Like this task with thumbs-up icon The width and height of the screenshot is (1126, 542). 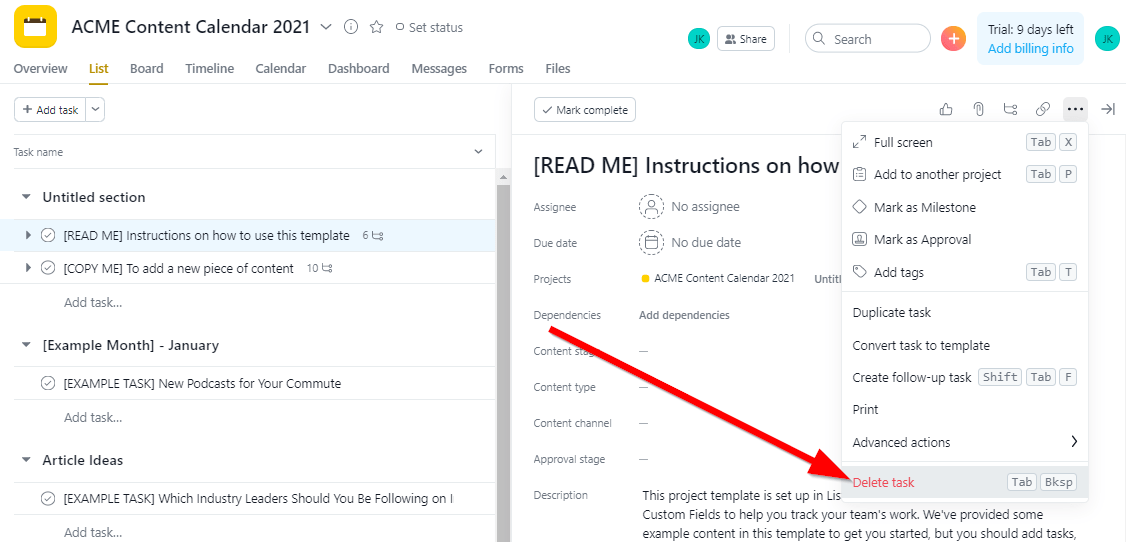(x=946, y=109)
